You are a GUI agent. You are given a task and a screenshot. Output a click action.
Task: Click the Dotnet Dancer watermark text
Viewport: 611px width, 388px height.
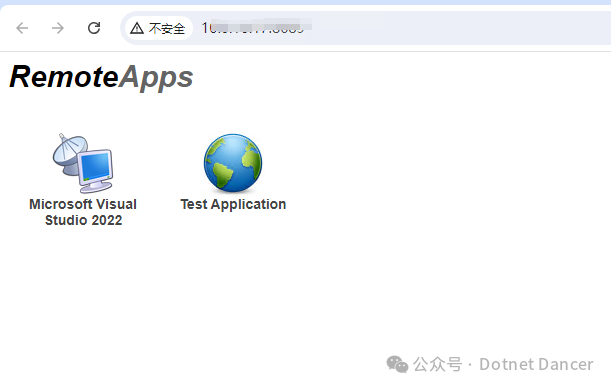click(x=536, y=365)
